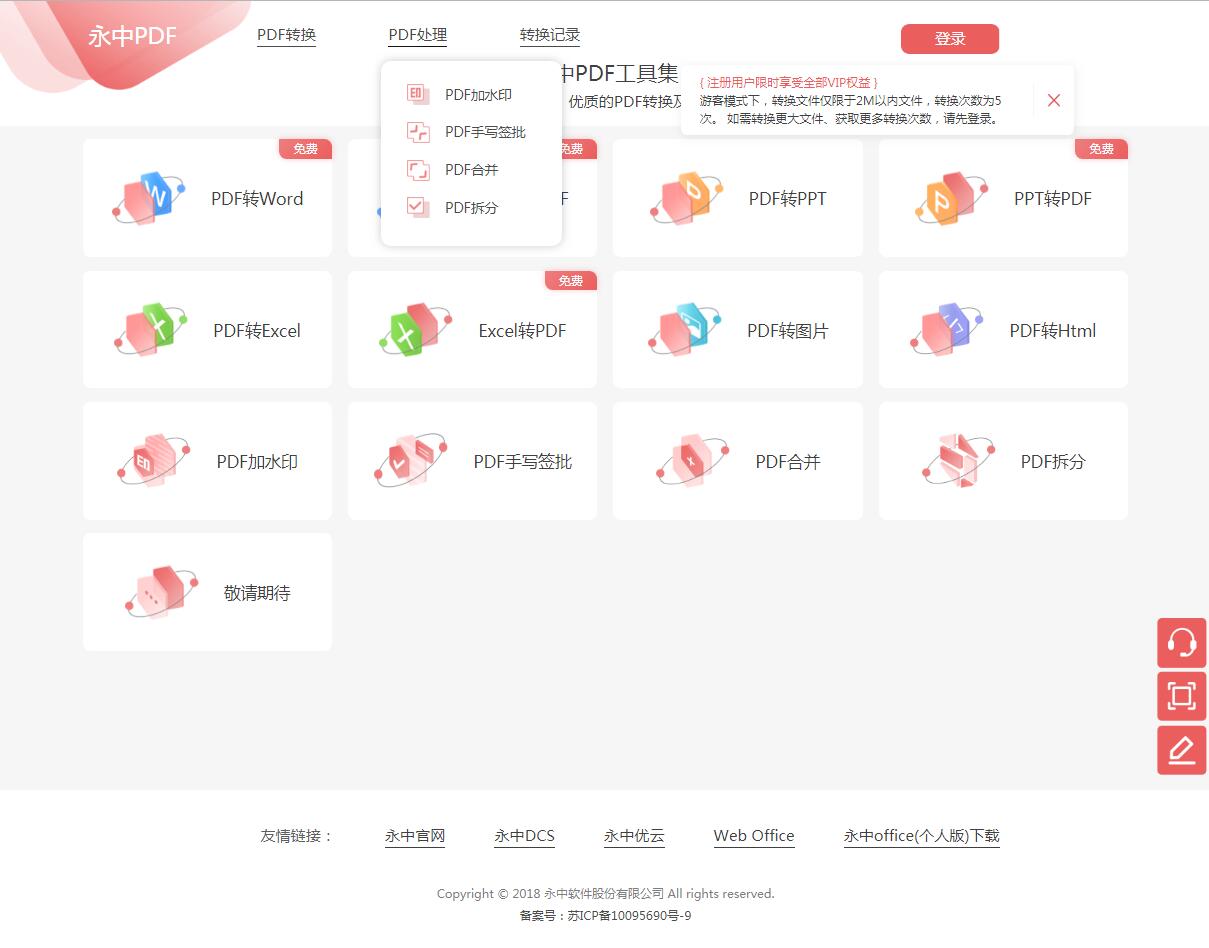
Task: Select PDF合并 from dropdown menu
Action: [472, 170]
